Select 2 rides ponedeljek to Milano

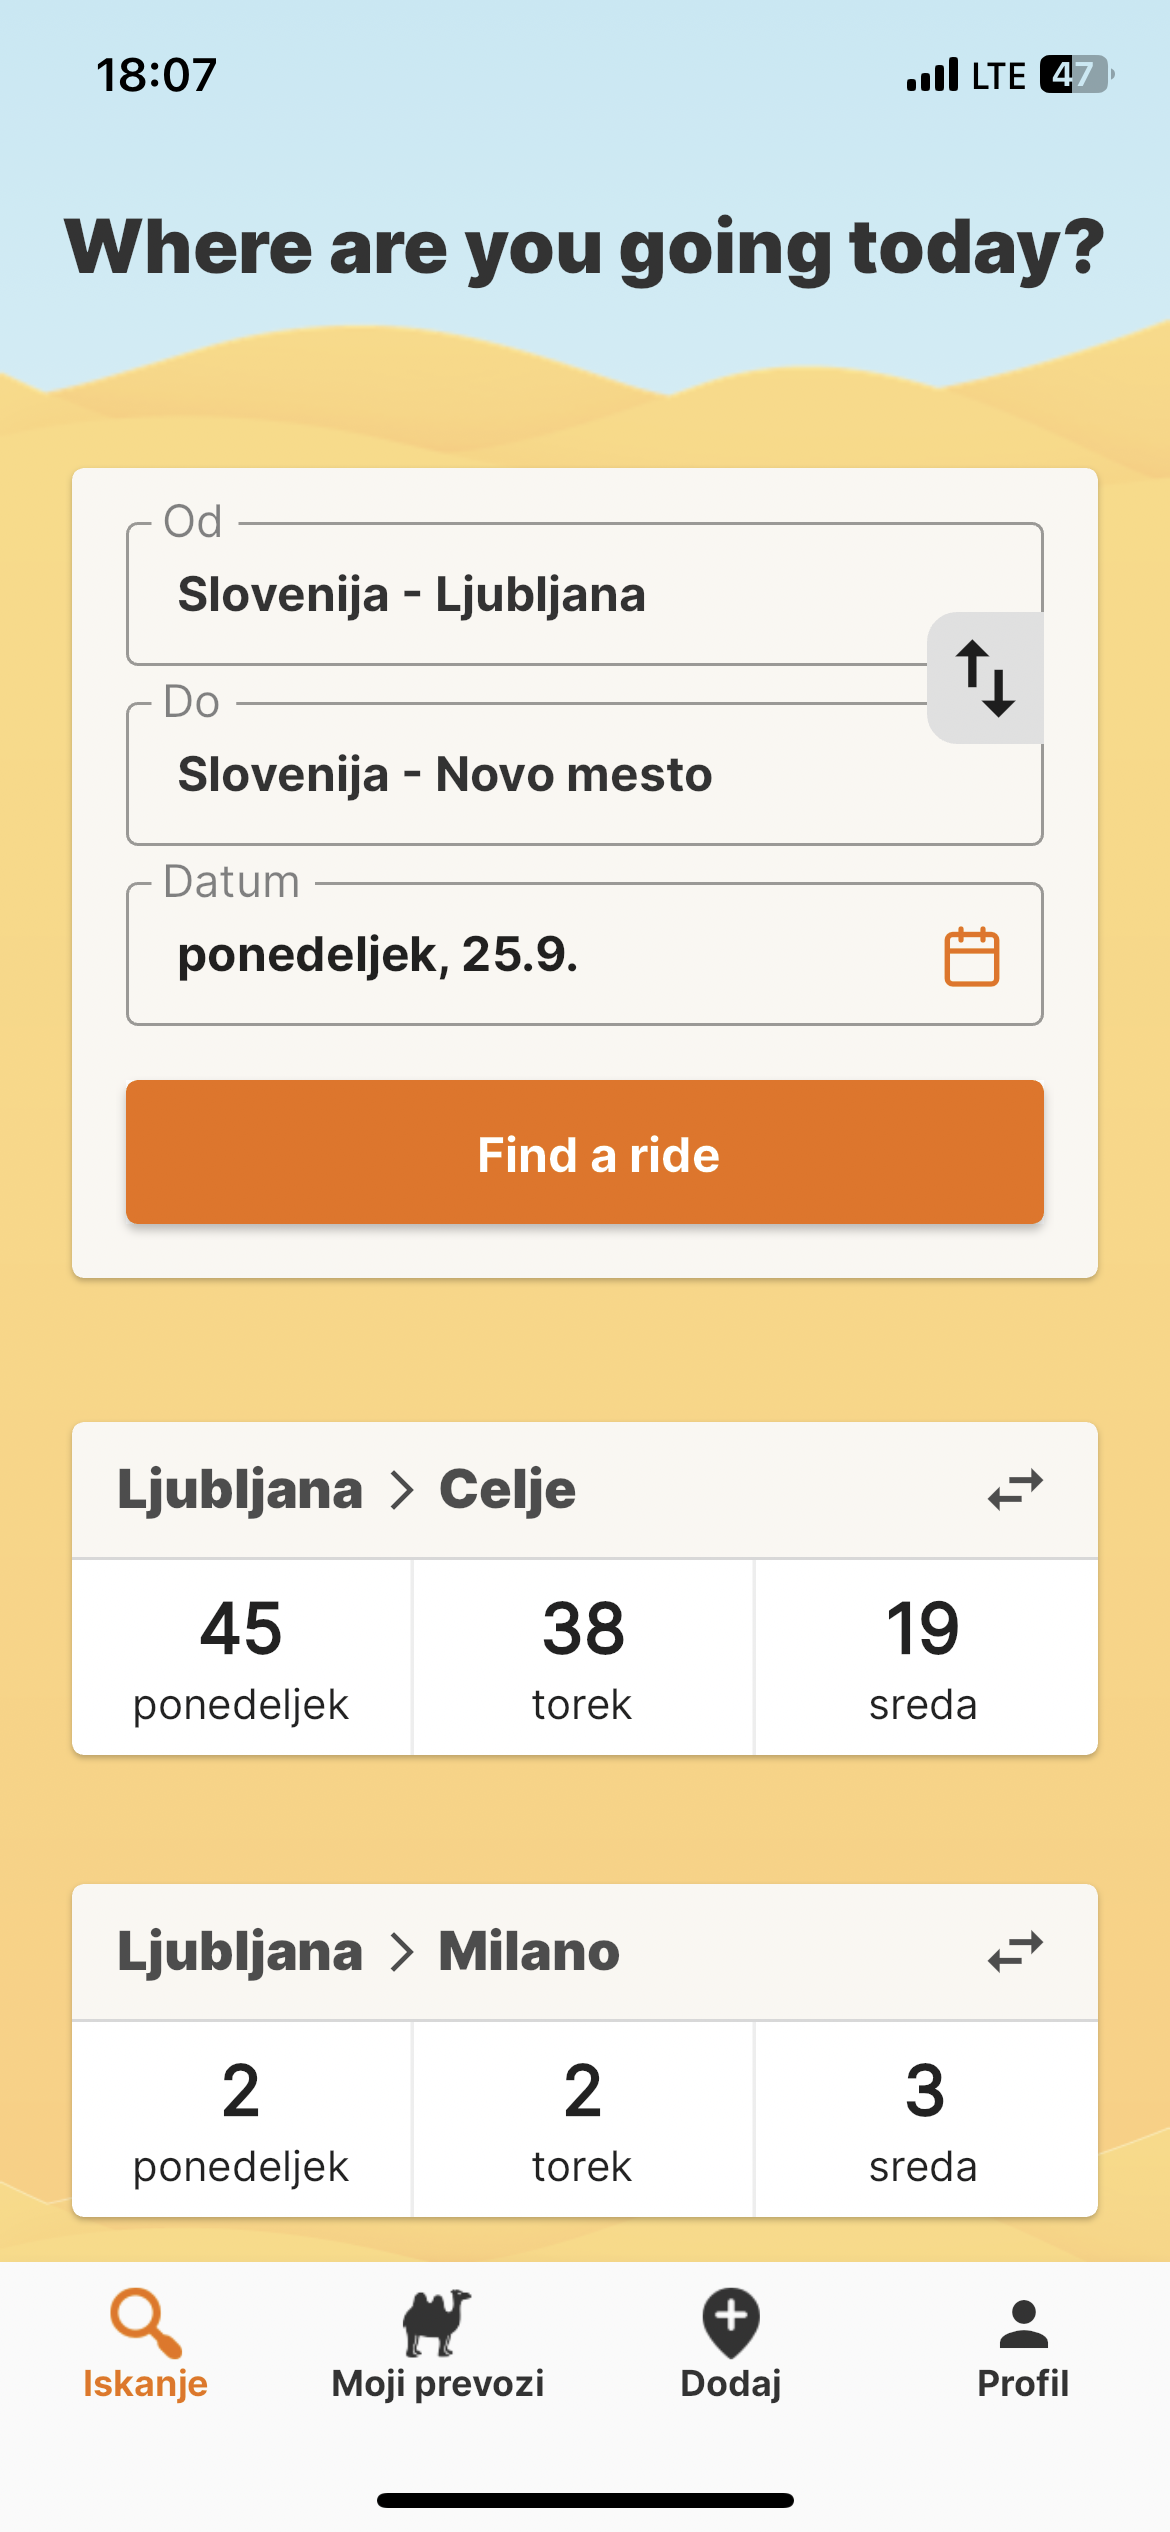pyautogui.click(x=241, y=2119)
